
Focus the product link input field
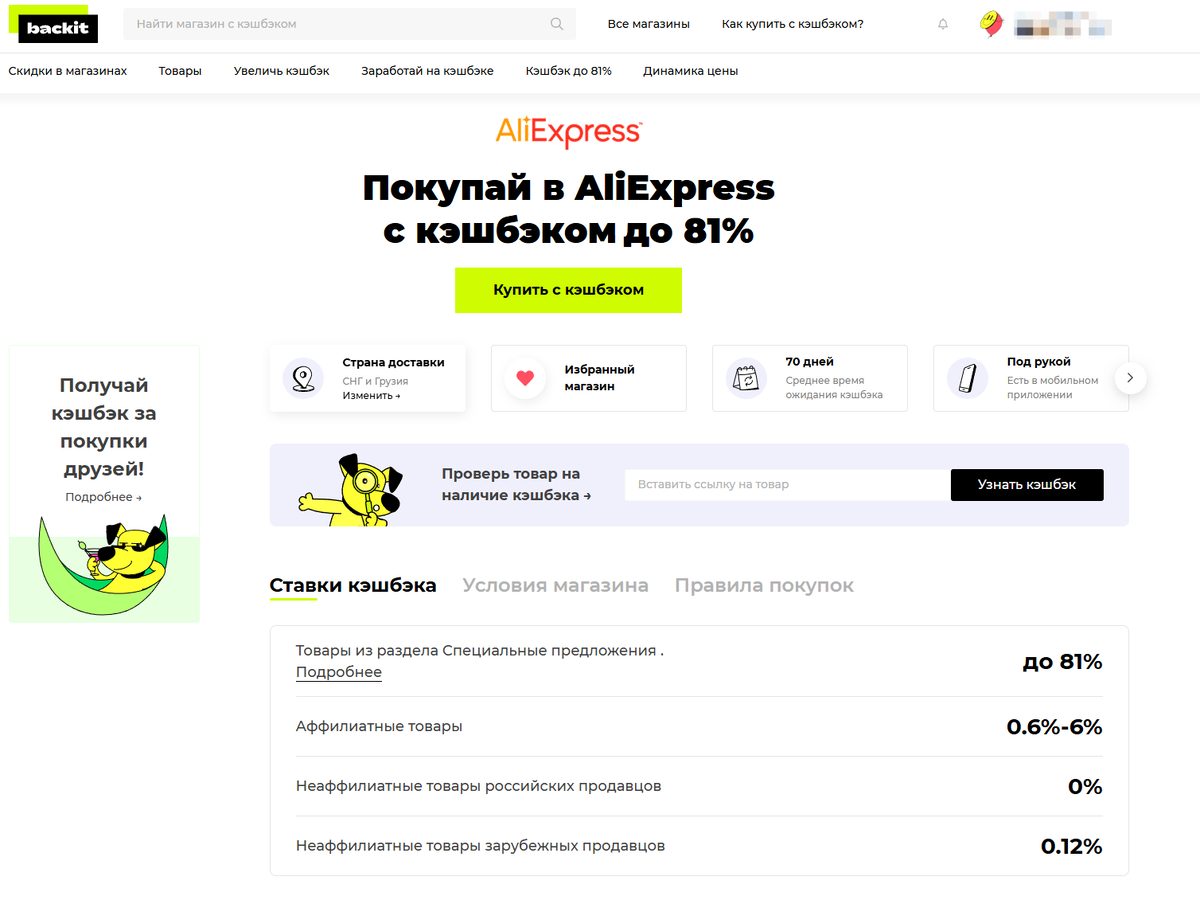tap(788, 485)
